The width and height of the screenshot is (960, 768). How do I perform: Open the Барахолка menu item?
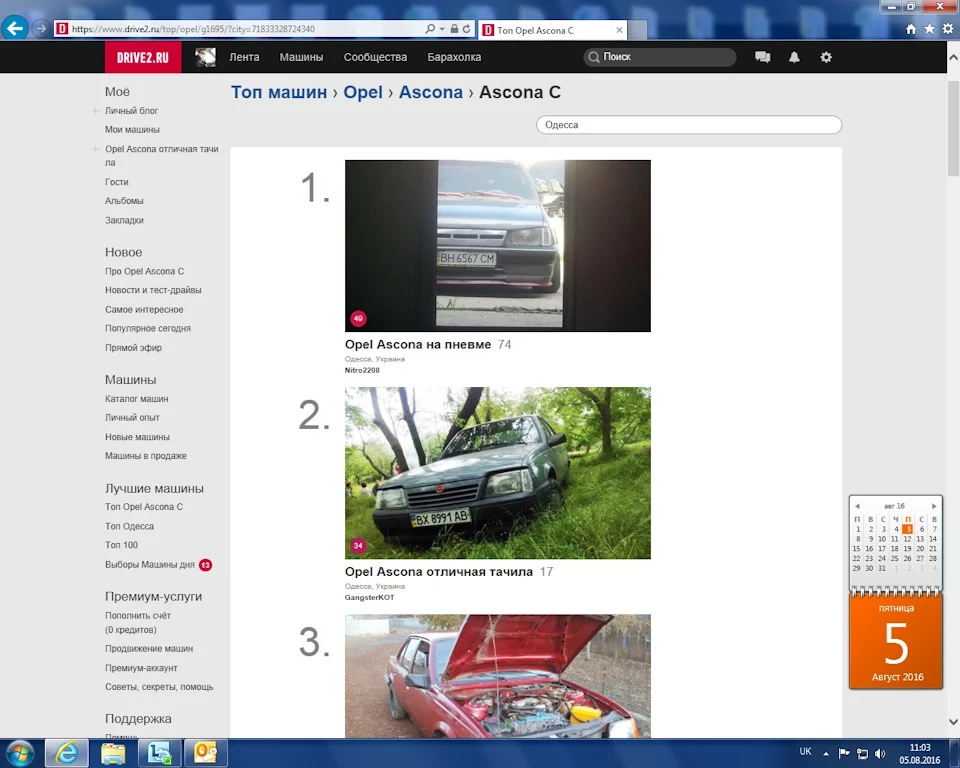point(454,57)
